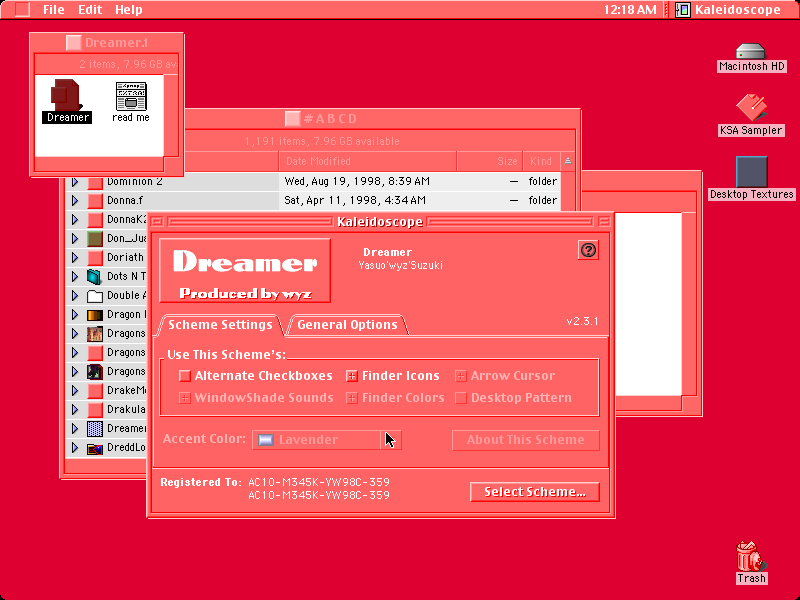The height and width of the screenshot is (600, 800).
Task: Click the Select Scheme... button
Action: pos(535,492)
